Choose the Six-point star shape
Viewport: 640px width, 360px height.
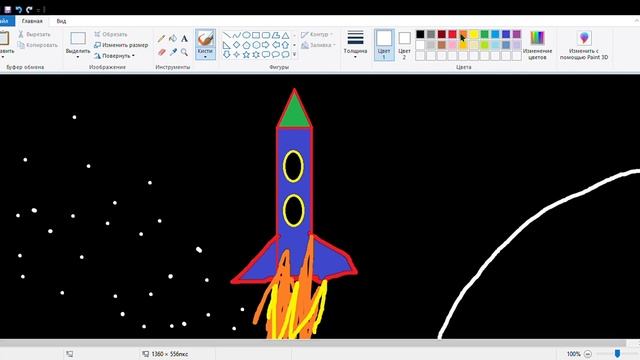(x=256, y=54)
